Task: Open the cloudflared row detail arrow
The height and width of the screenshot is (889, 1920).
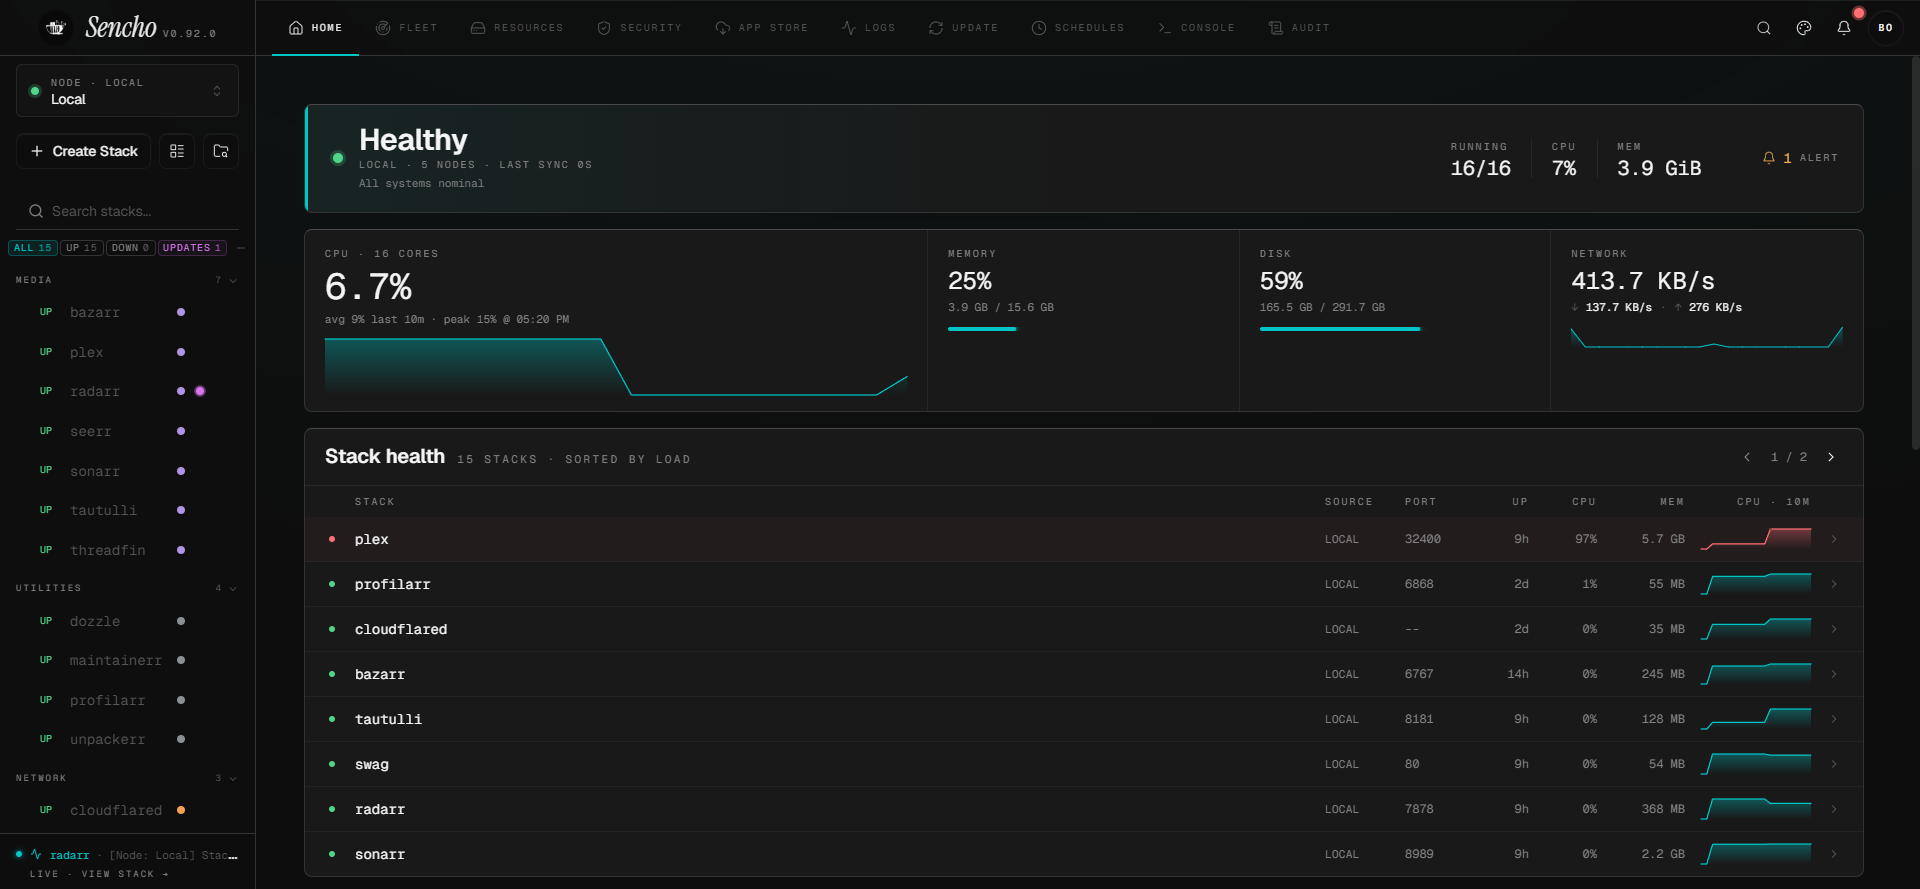Action: click(1834, 629)
